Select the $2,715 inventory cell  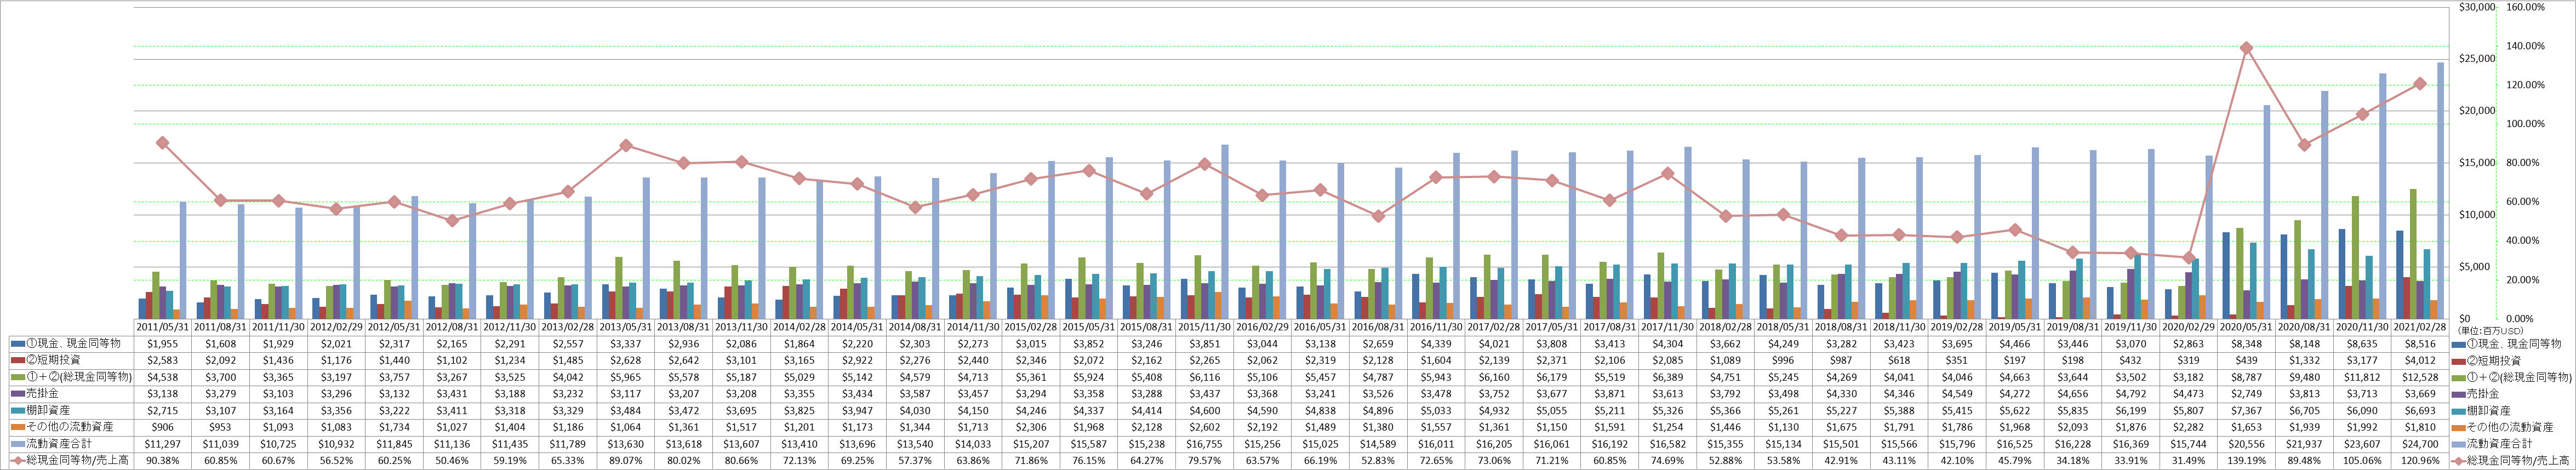click(x=162, y=410)
